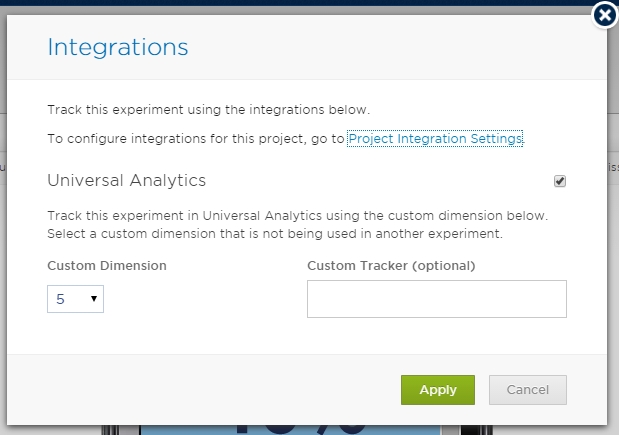Viewport: 619px width, 435px height.
Task: Uncheck the Universal Analytics checkbox
Action: point(559,181)
